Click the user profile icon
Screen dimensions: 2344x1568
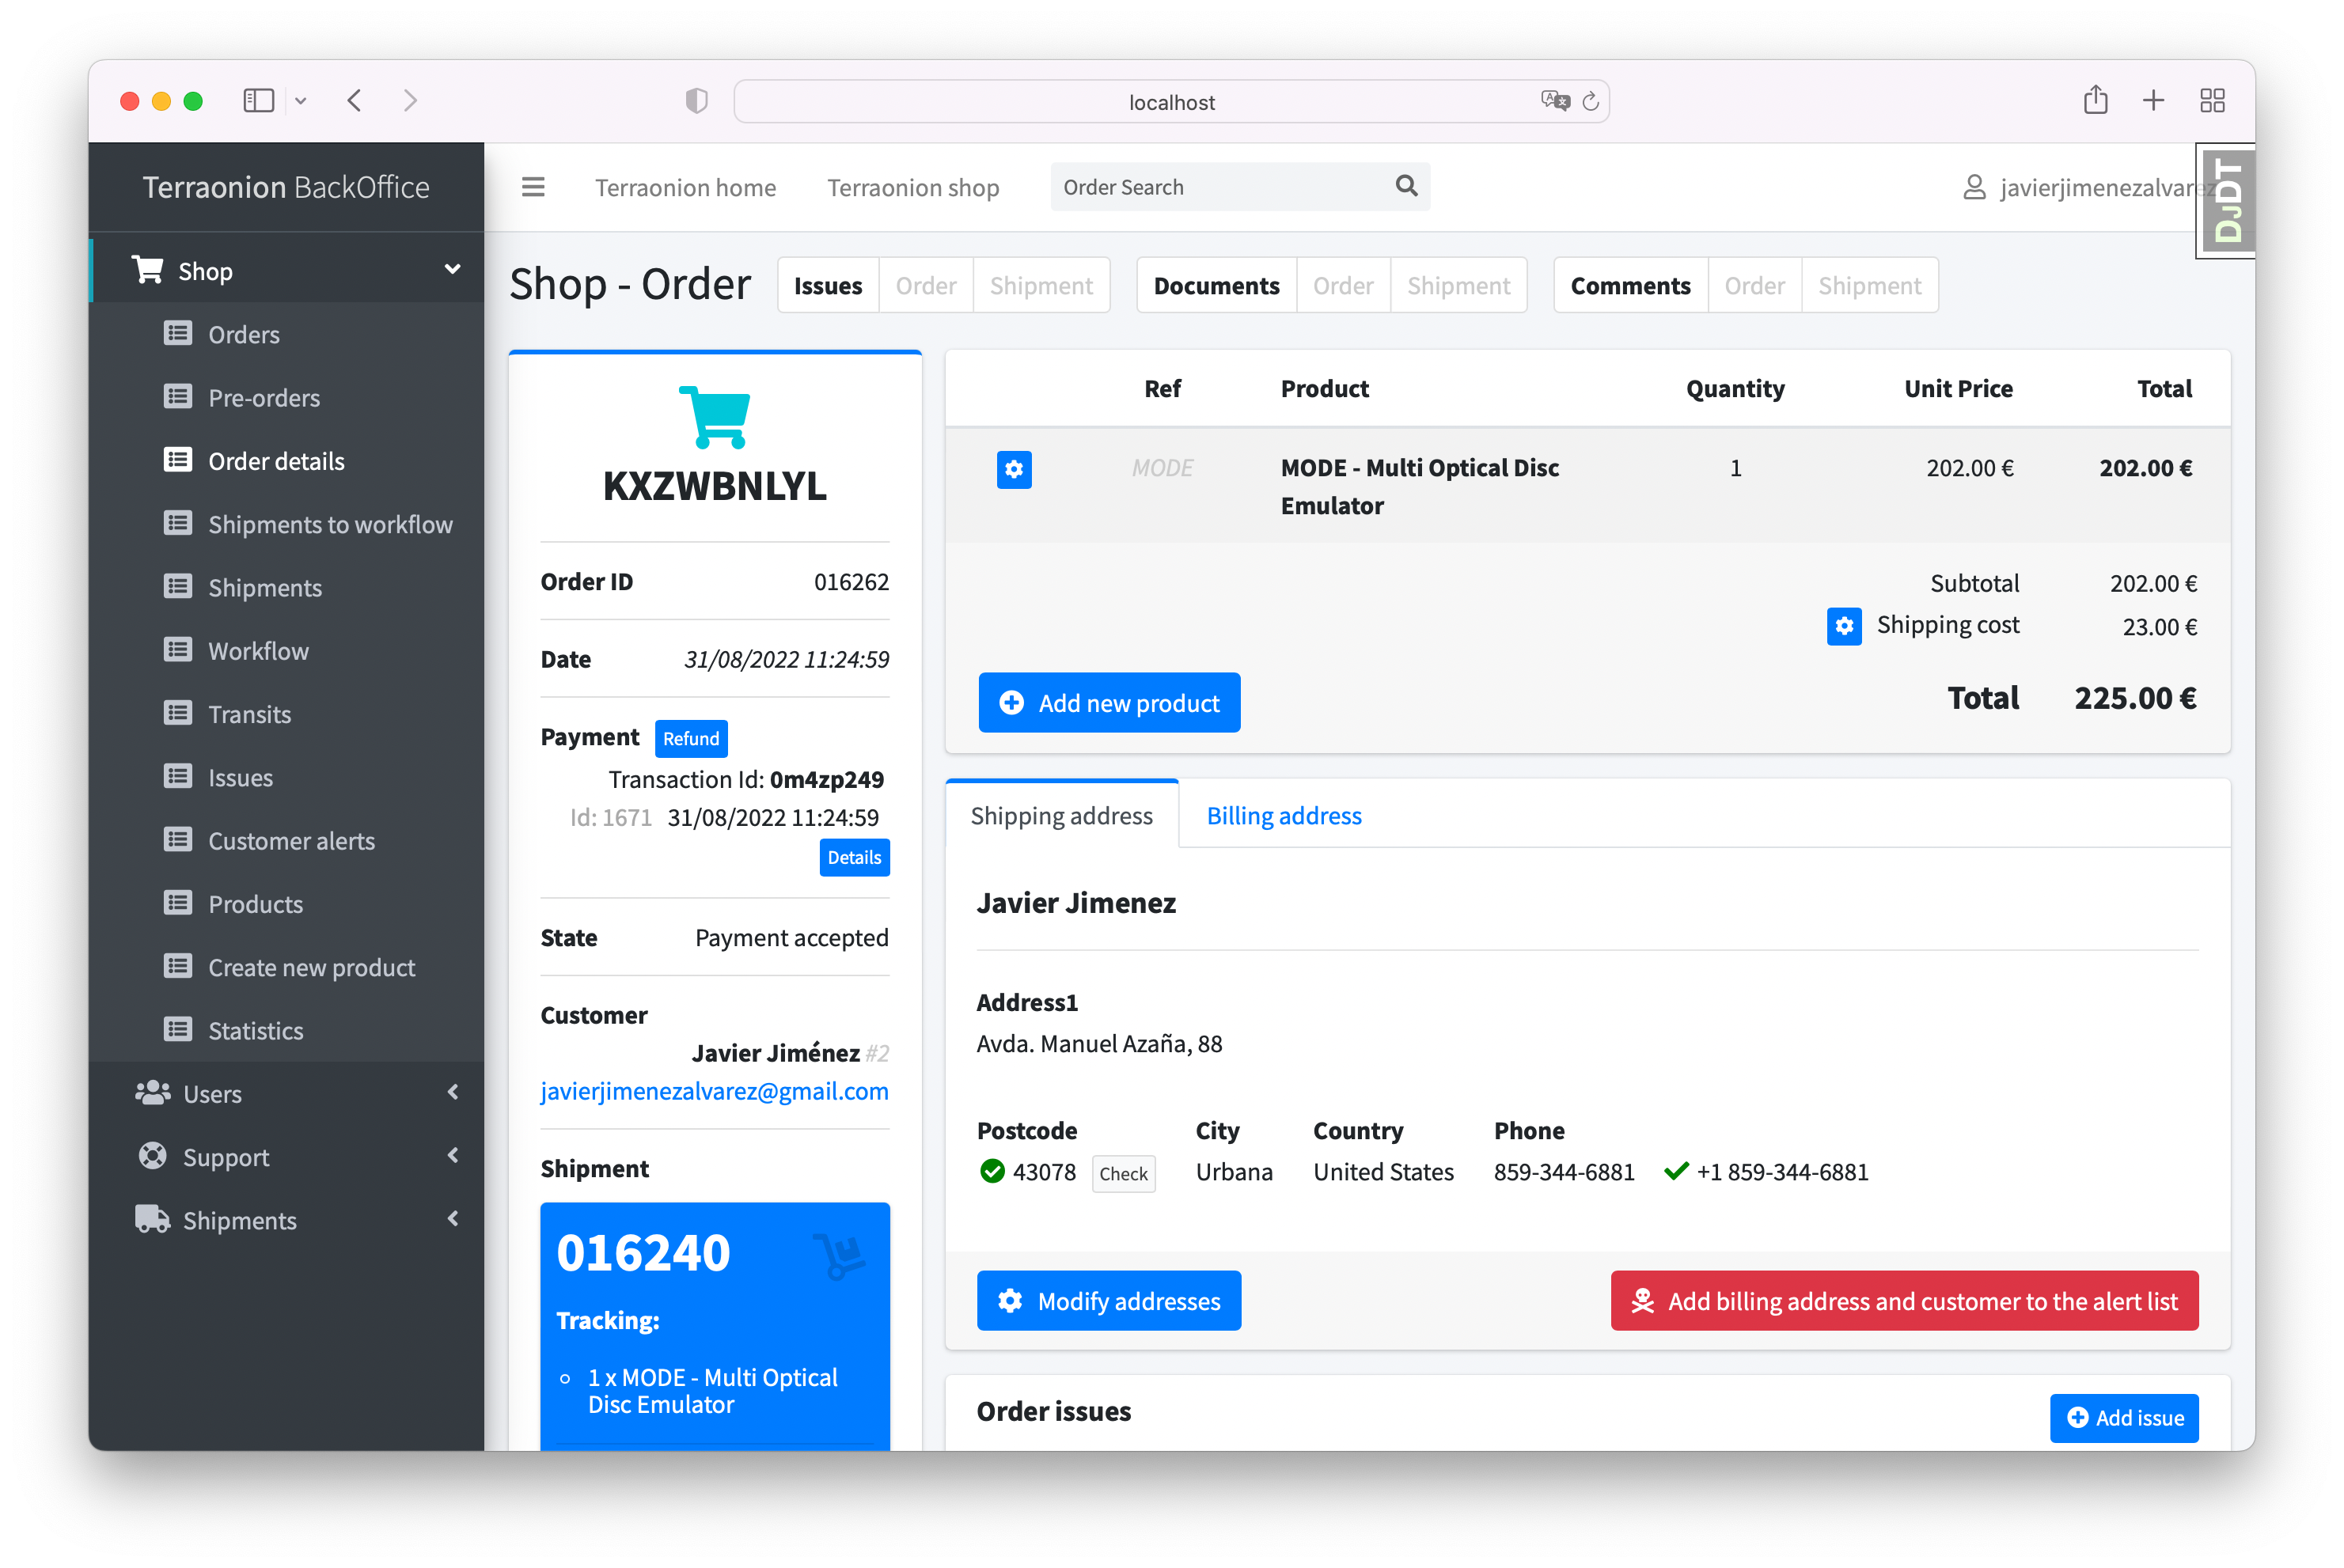click(x=1974, y=187)
